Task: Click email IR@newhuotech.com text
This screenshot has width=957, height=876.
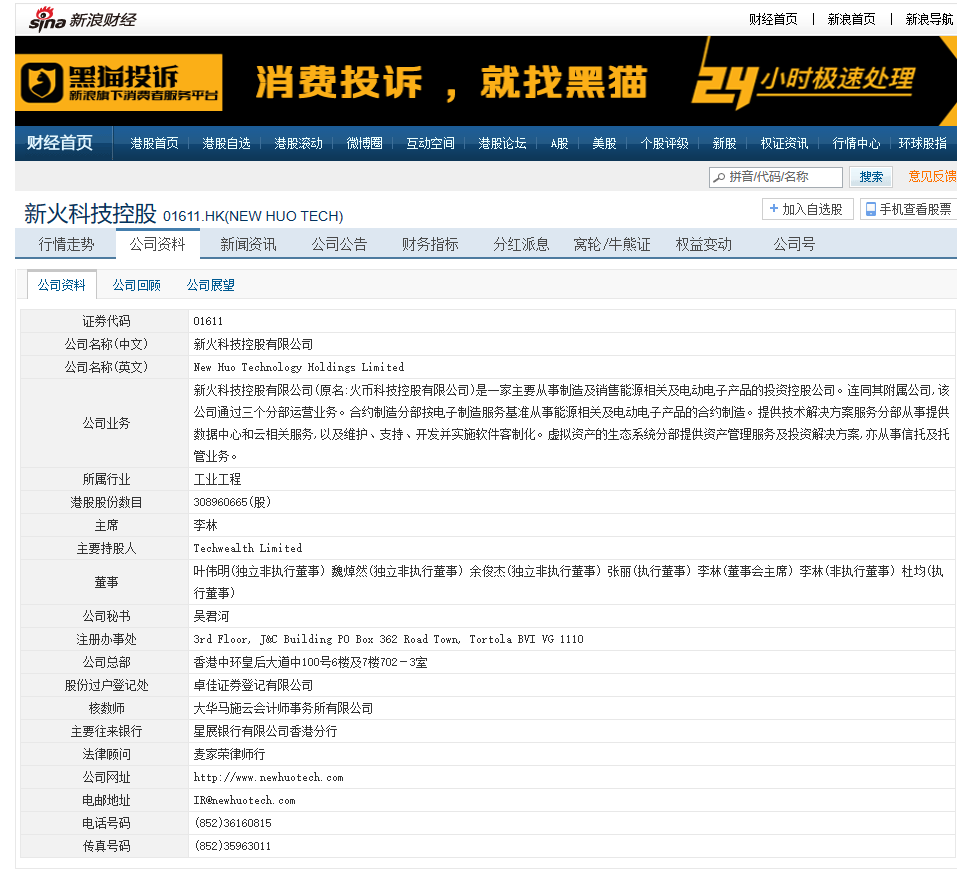Action: pos(244,800)
